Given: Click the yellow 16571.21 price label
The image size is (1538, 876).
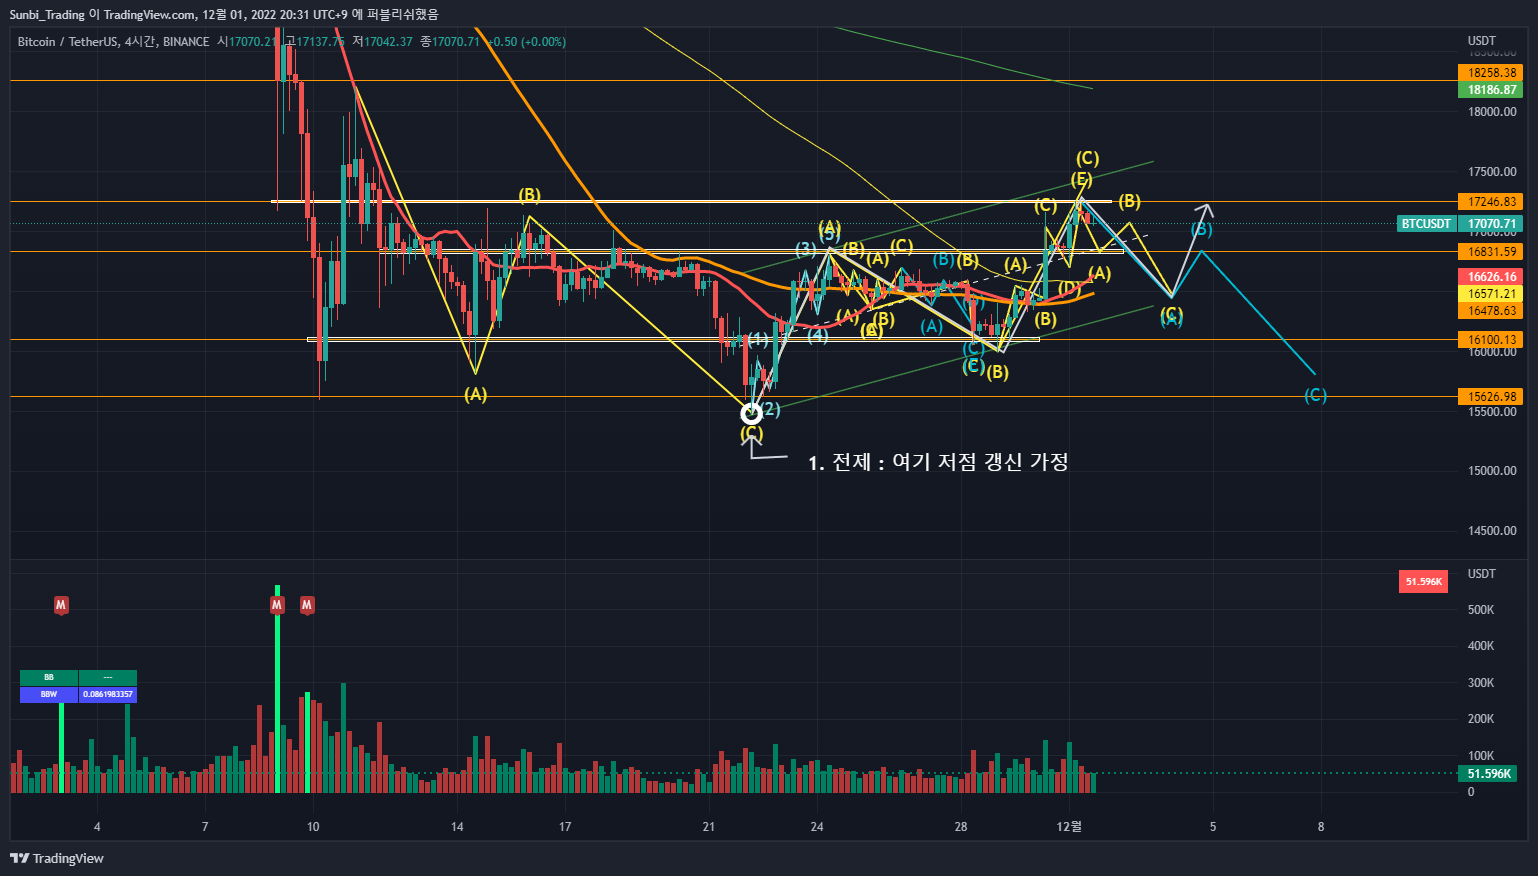Looking at the screenshot, I should coord(1490,294).
